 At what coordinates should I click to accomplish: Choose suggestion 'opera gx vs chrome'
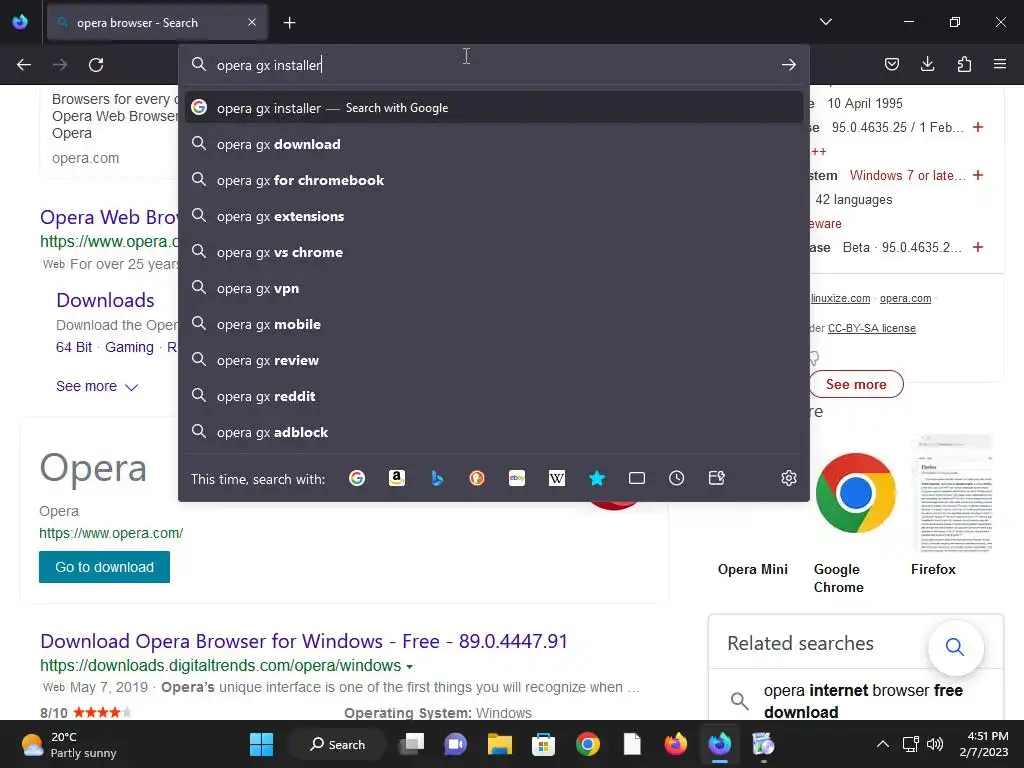pos(494,252)
